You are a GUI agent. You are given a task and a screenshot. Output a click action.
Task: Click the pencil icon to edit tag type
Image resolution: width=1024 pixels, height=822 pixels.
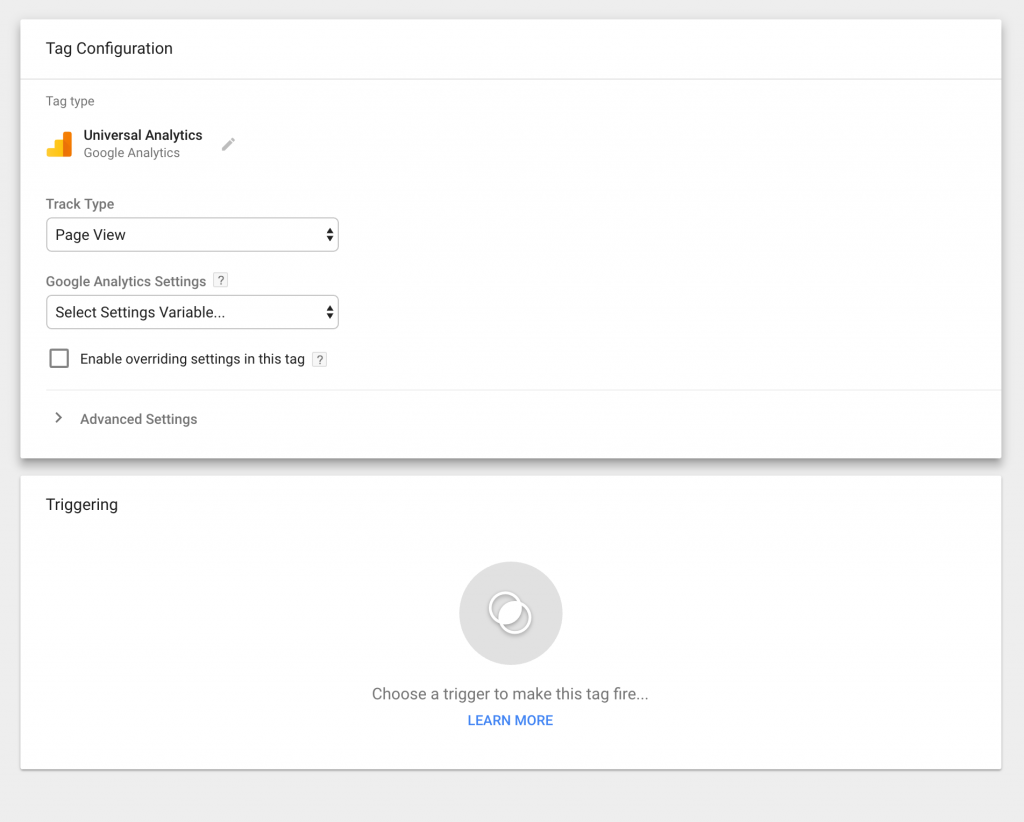pos(228,144)
